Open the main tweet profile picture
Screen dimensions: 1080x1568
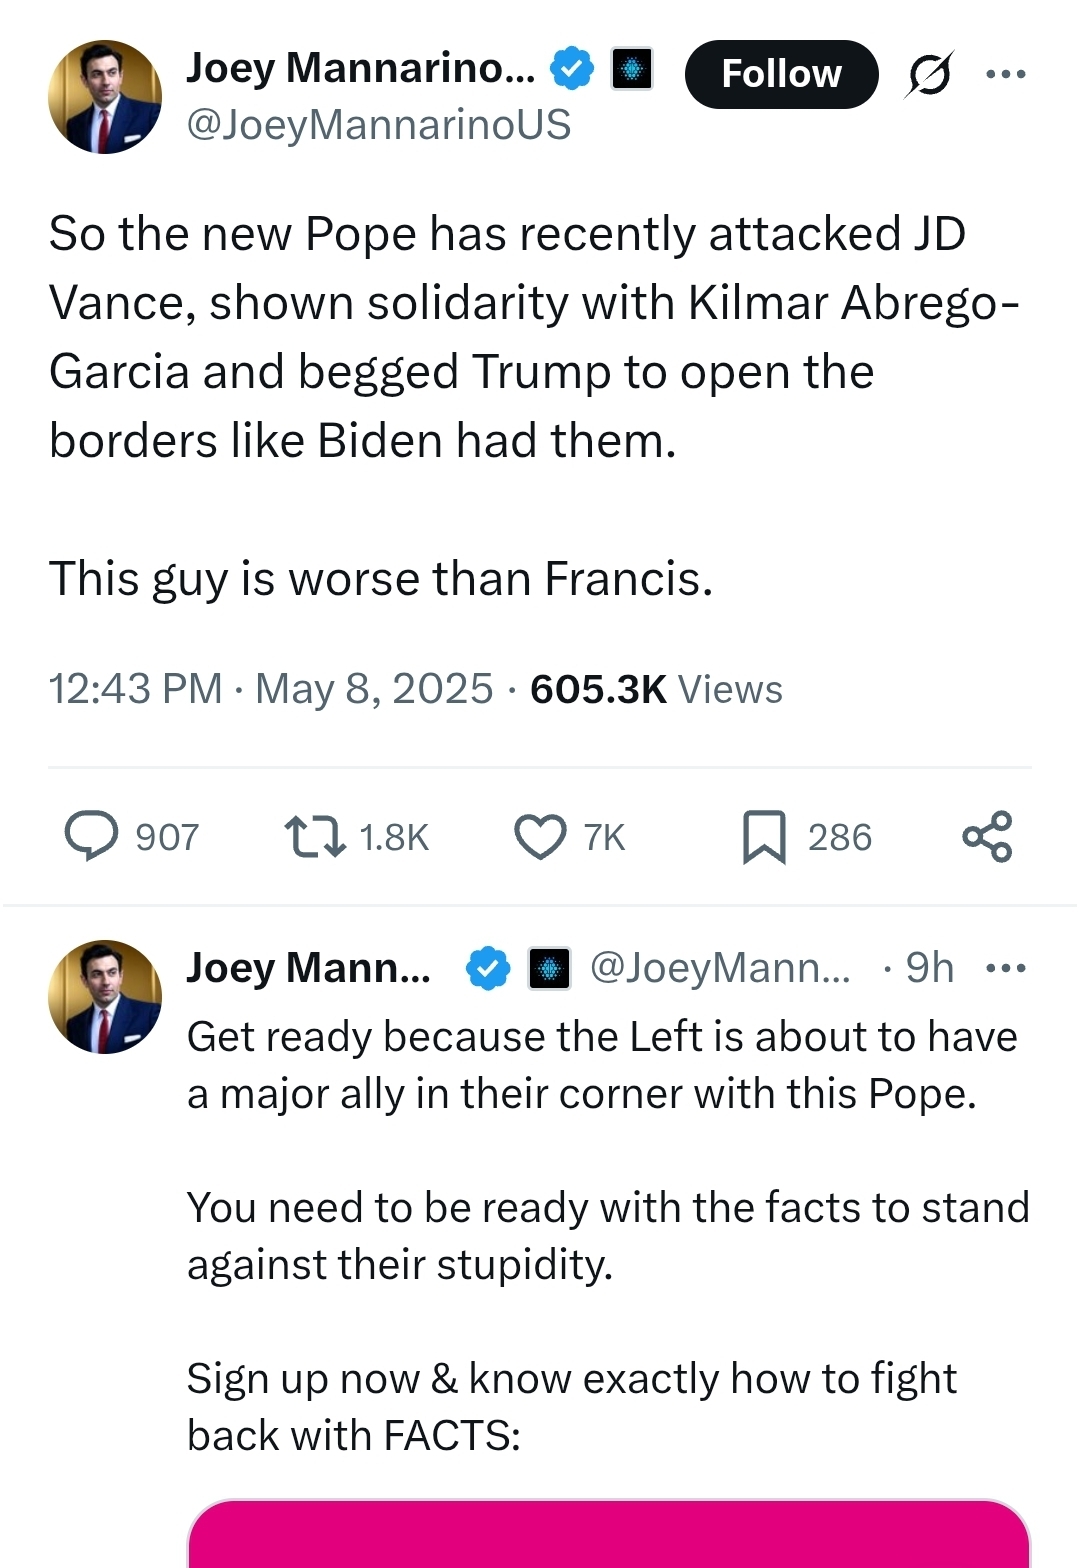[105, 97]
